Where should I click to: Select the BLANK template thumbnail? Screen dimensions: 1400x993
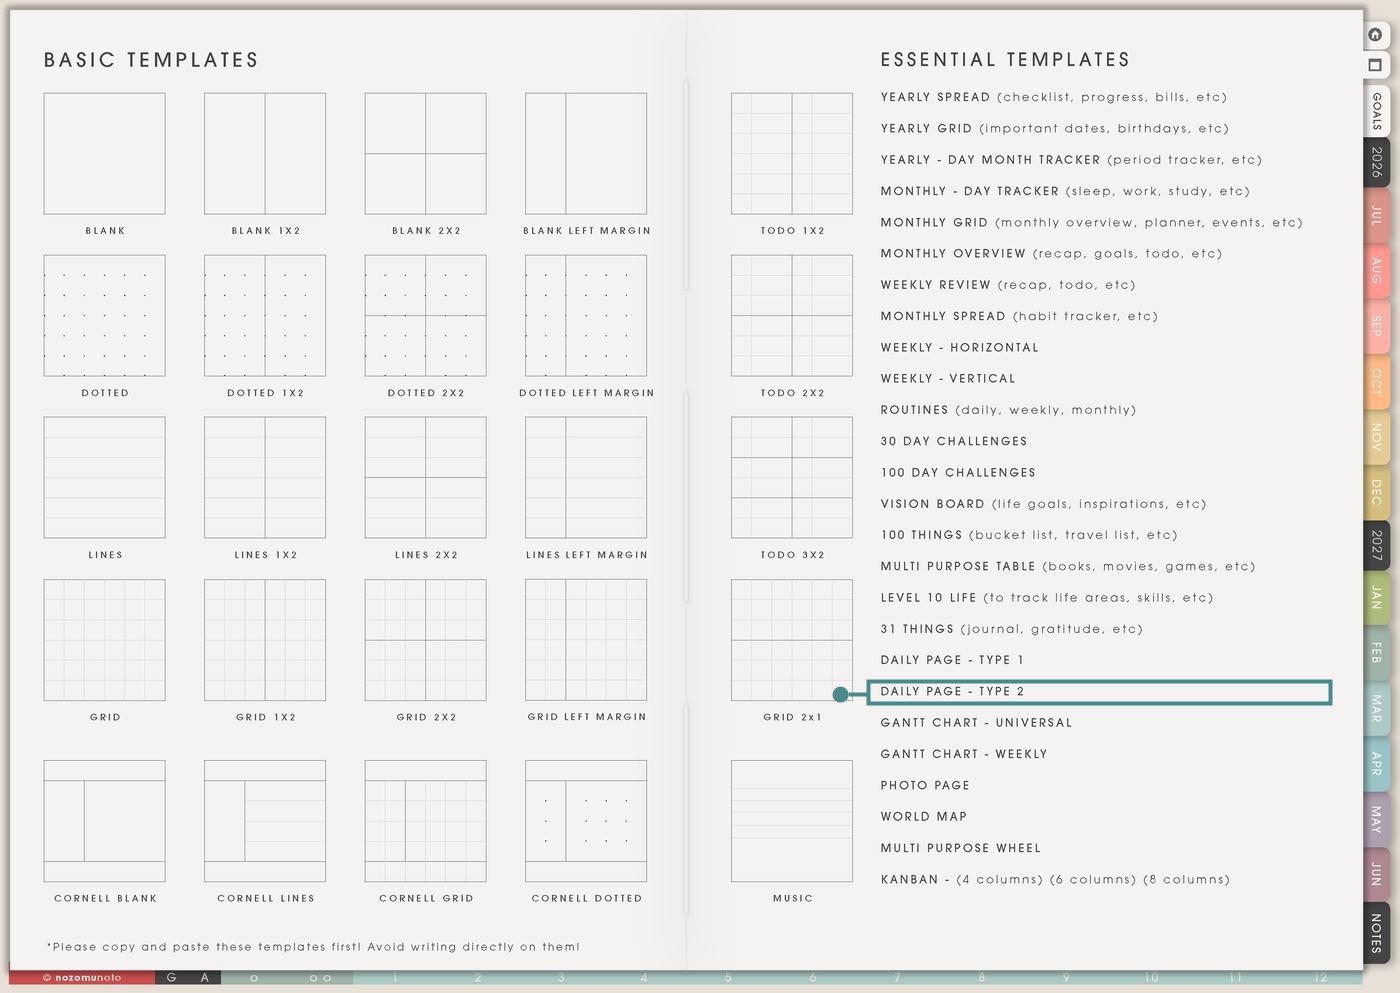(x=105, y=154)
